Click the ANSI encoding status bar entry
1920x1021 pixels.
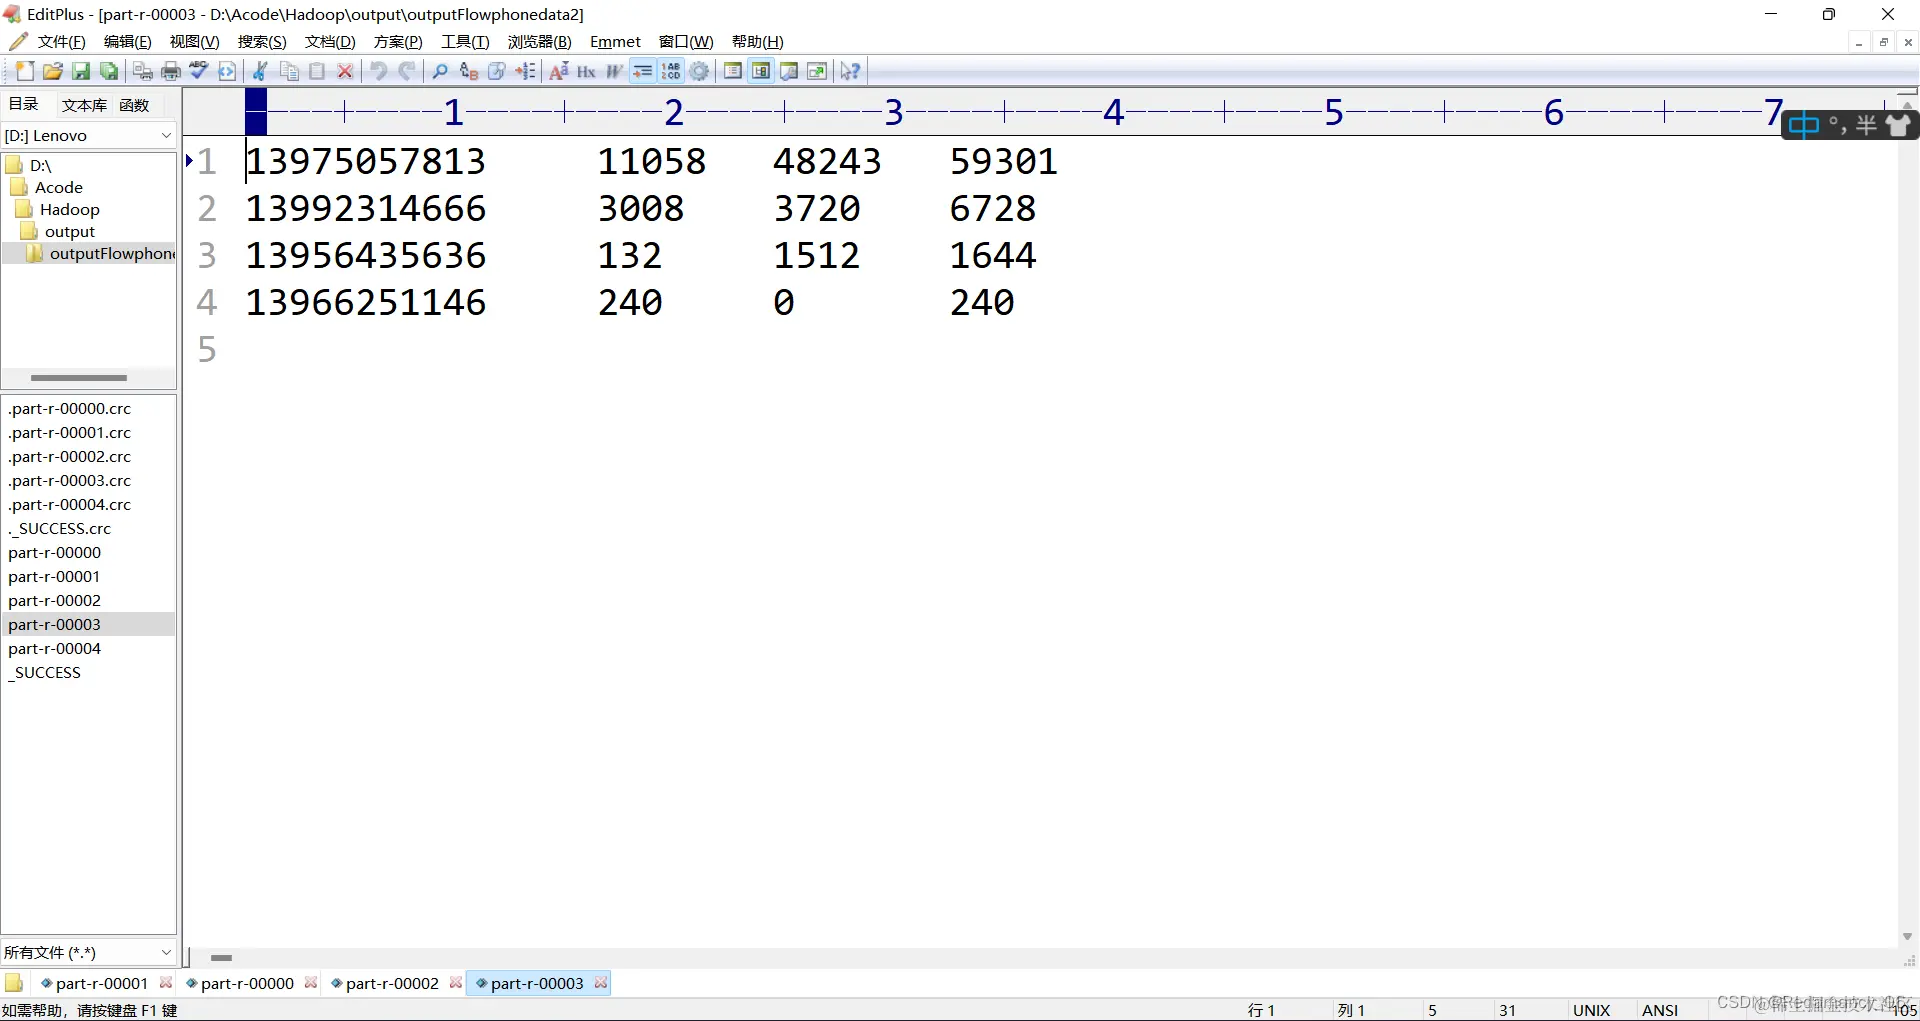(x=1660, y=1010)
